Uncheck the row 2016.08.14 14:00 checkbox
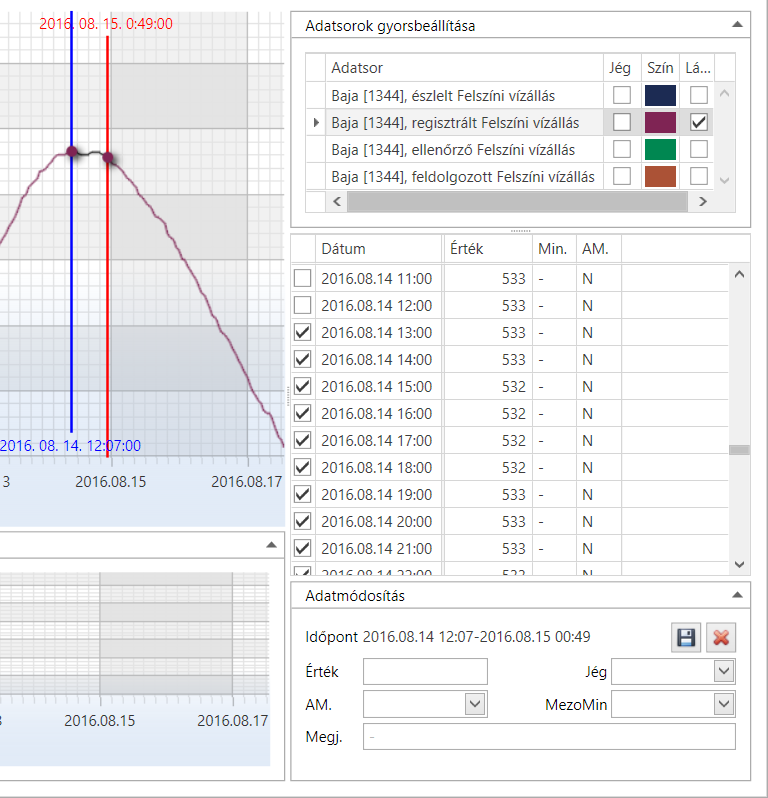 pyautogui.click(x=302, y=359)
